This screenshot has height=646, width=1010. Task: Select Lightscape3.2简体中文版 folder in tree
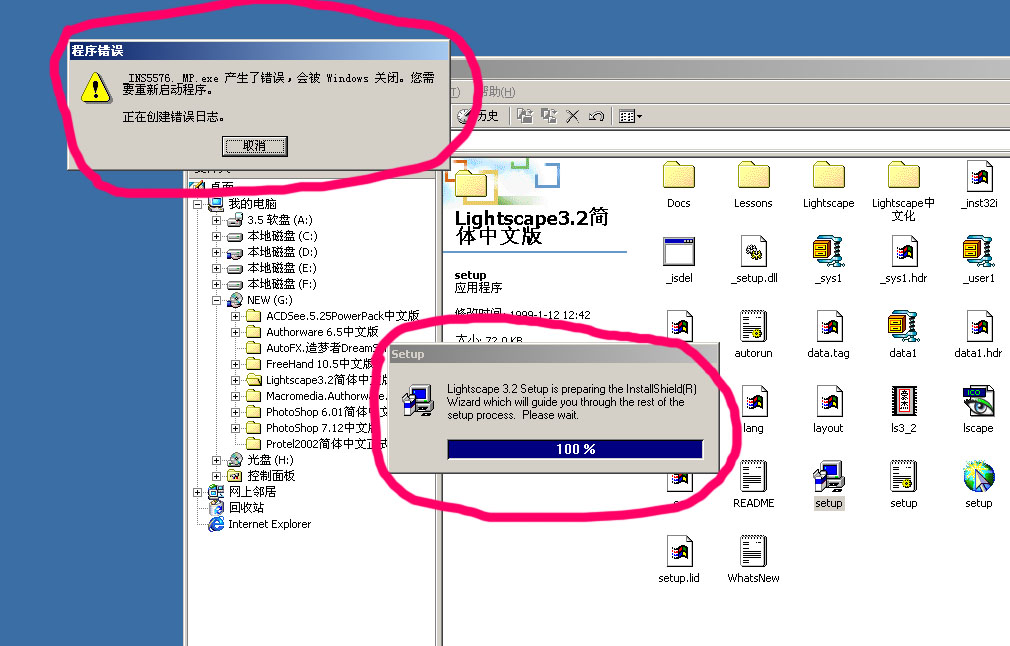point(327,381)
